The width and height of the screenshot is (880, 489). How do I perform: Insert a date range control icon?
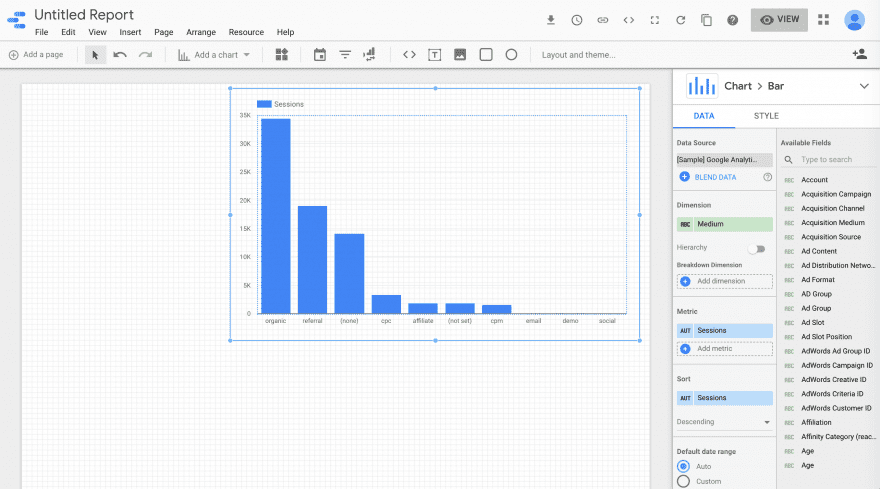[x=320, y=55]
